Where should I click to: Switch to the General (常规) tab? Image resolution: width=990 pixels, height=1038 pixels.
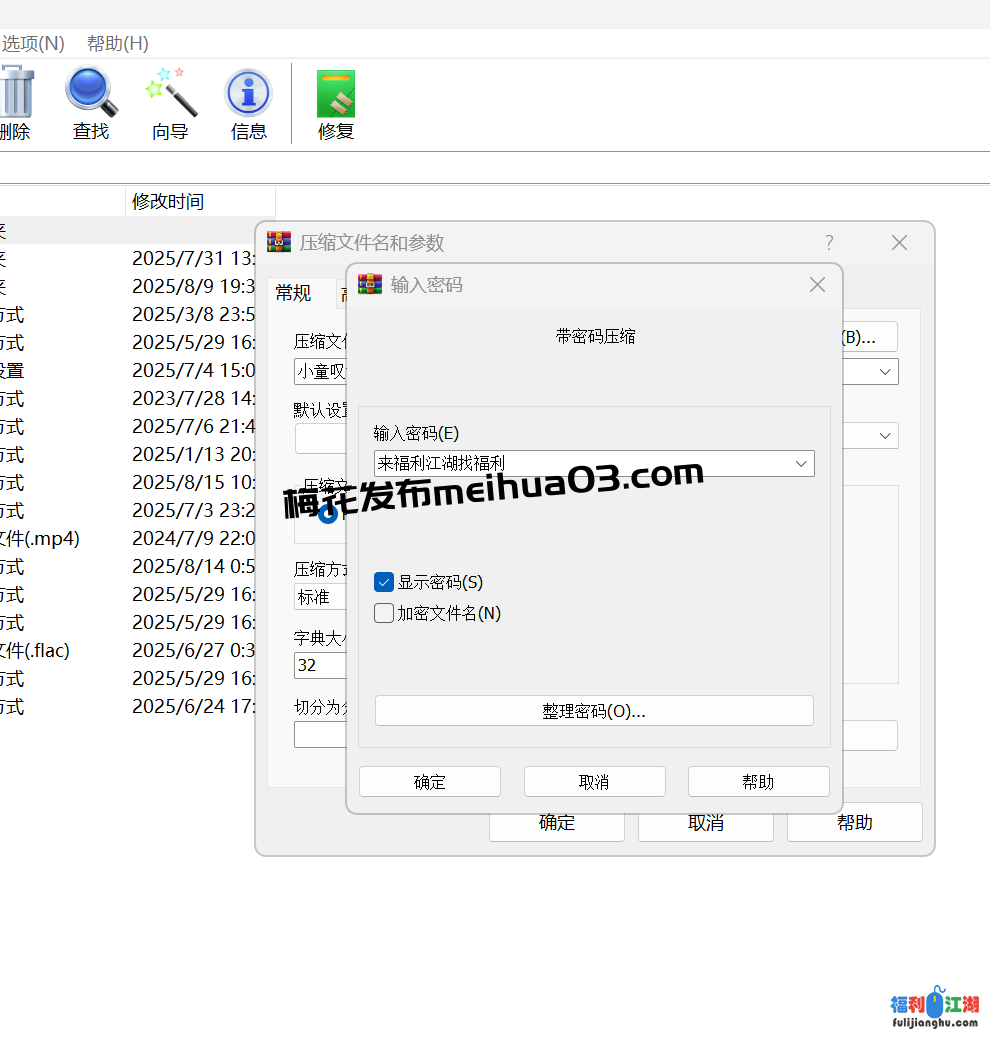[x=293, y=293]
